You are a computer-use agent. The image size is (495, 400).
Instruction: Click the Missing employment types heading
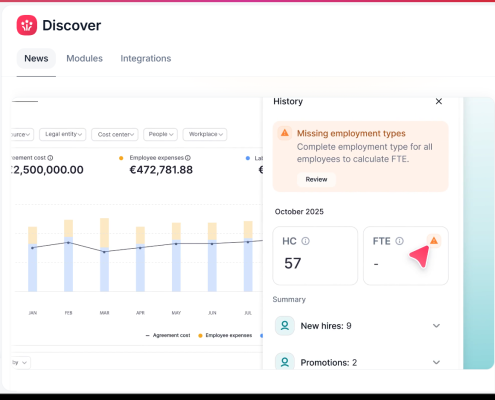[x=351, y=133]
